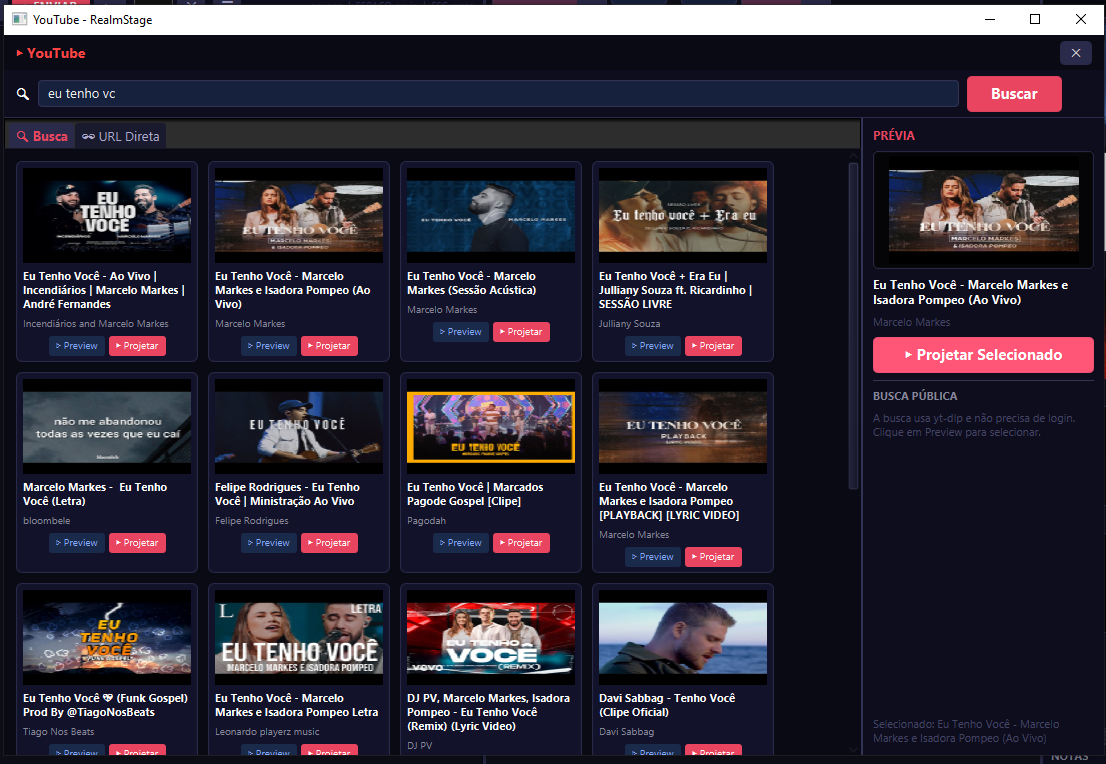Projetar the PLAYBACK LYRIC VIDEO result
This screenshot has width=1106, height=764.
pos(712,557)
